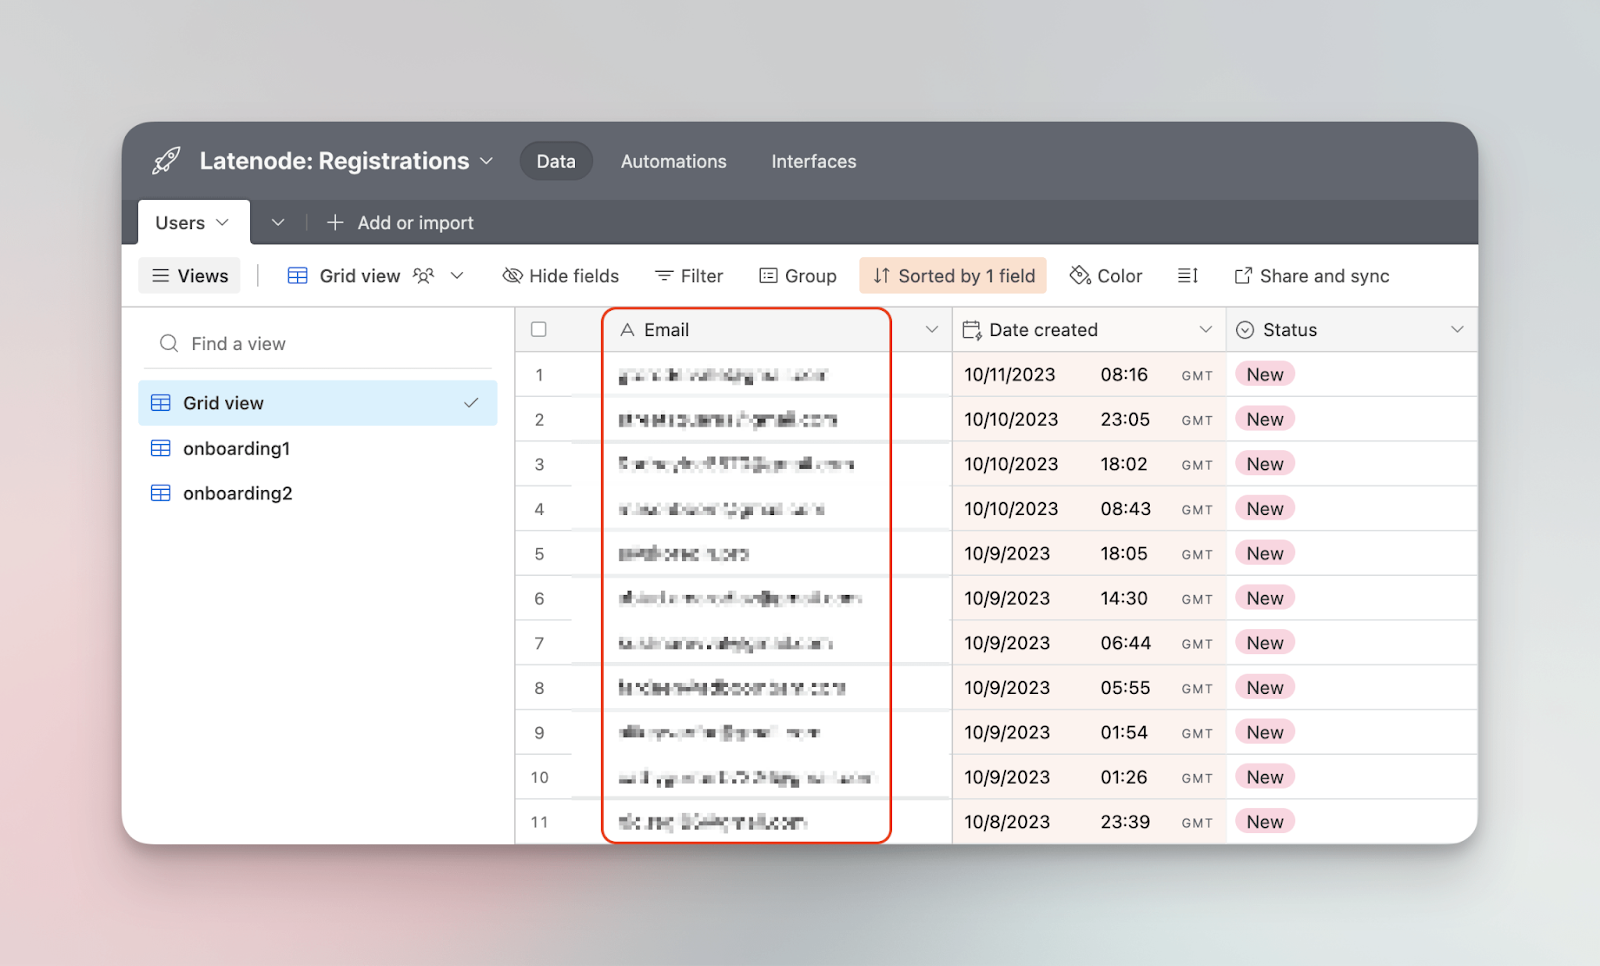Open the Interfaces tab
The image size is (1600, 966).
pos(814,161)
